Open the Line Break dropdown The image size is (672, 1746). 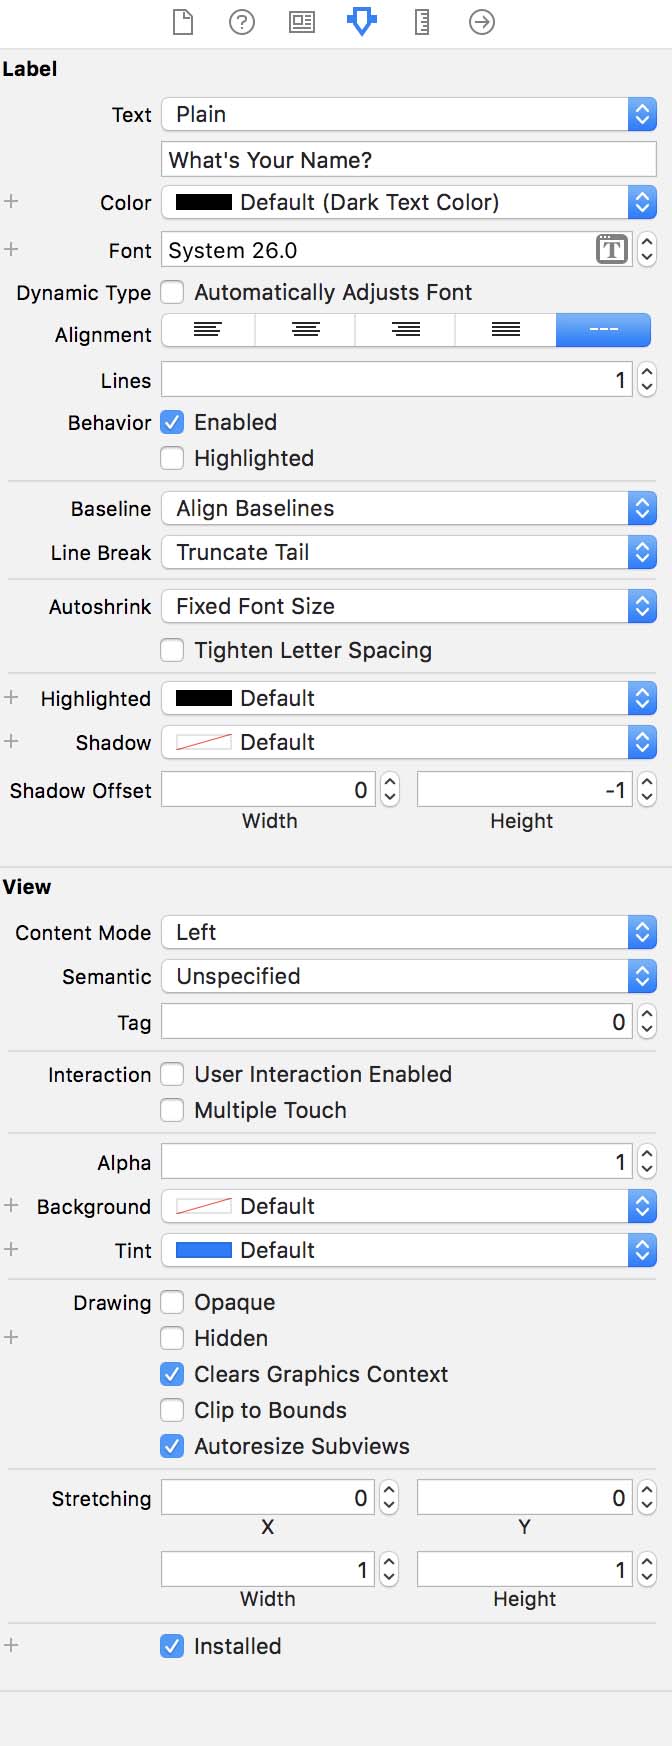click(x=408, y=552)
